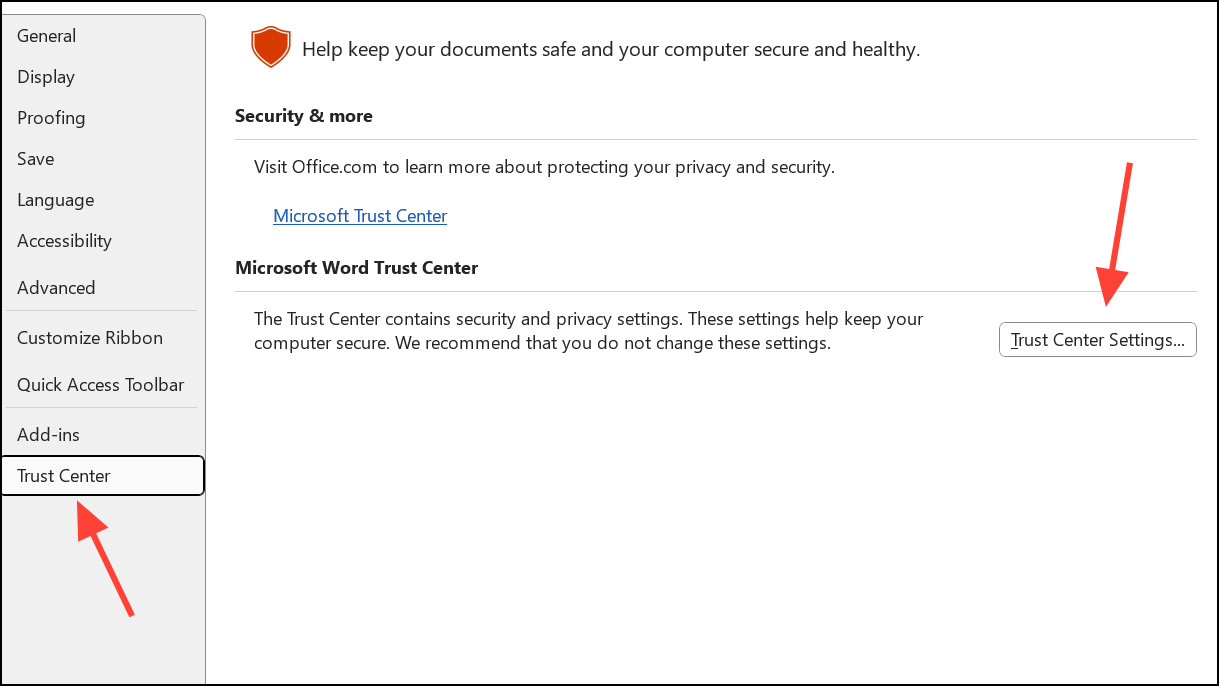The image size is (1219, 686).
Task: Click the documents safety help message
Action: point(610,48)
